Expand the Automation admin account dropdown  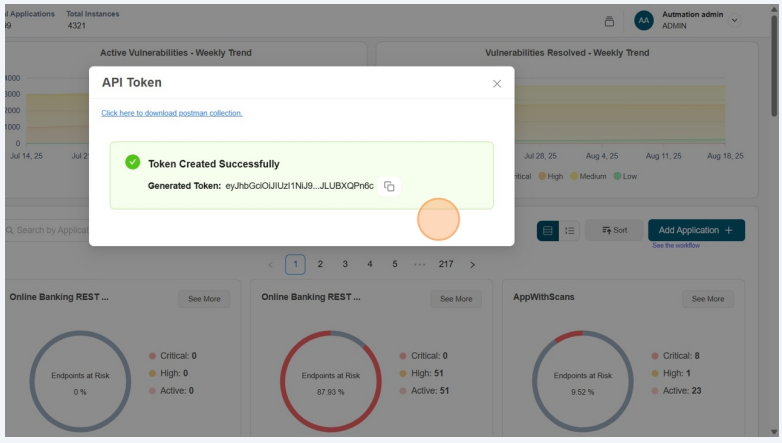pos(735,20)
